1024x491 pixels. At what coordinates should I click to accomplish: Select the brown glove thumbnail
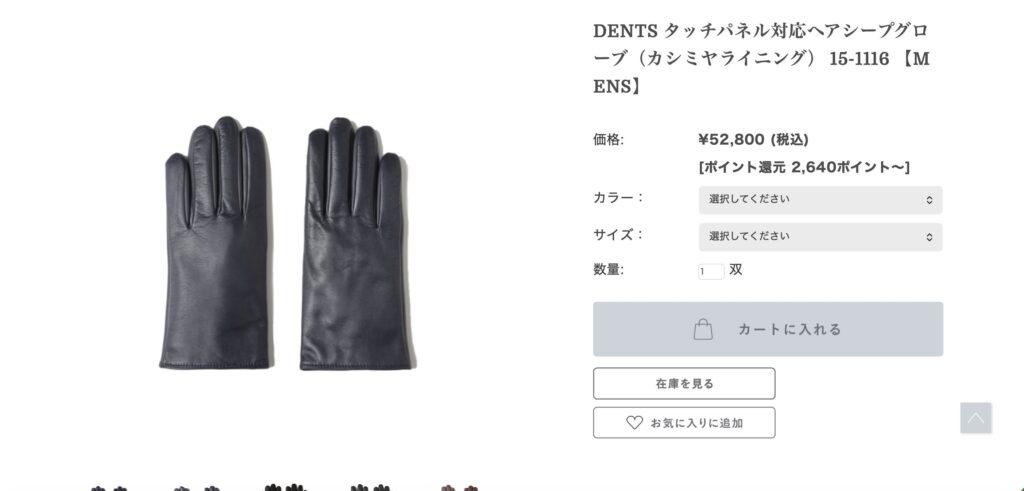click(x=459, y=488)
